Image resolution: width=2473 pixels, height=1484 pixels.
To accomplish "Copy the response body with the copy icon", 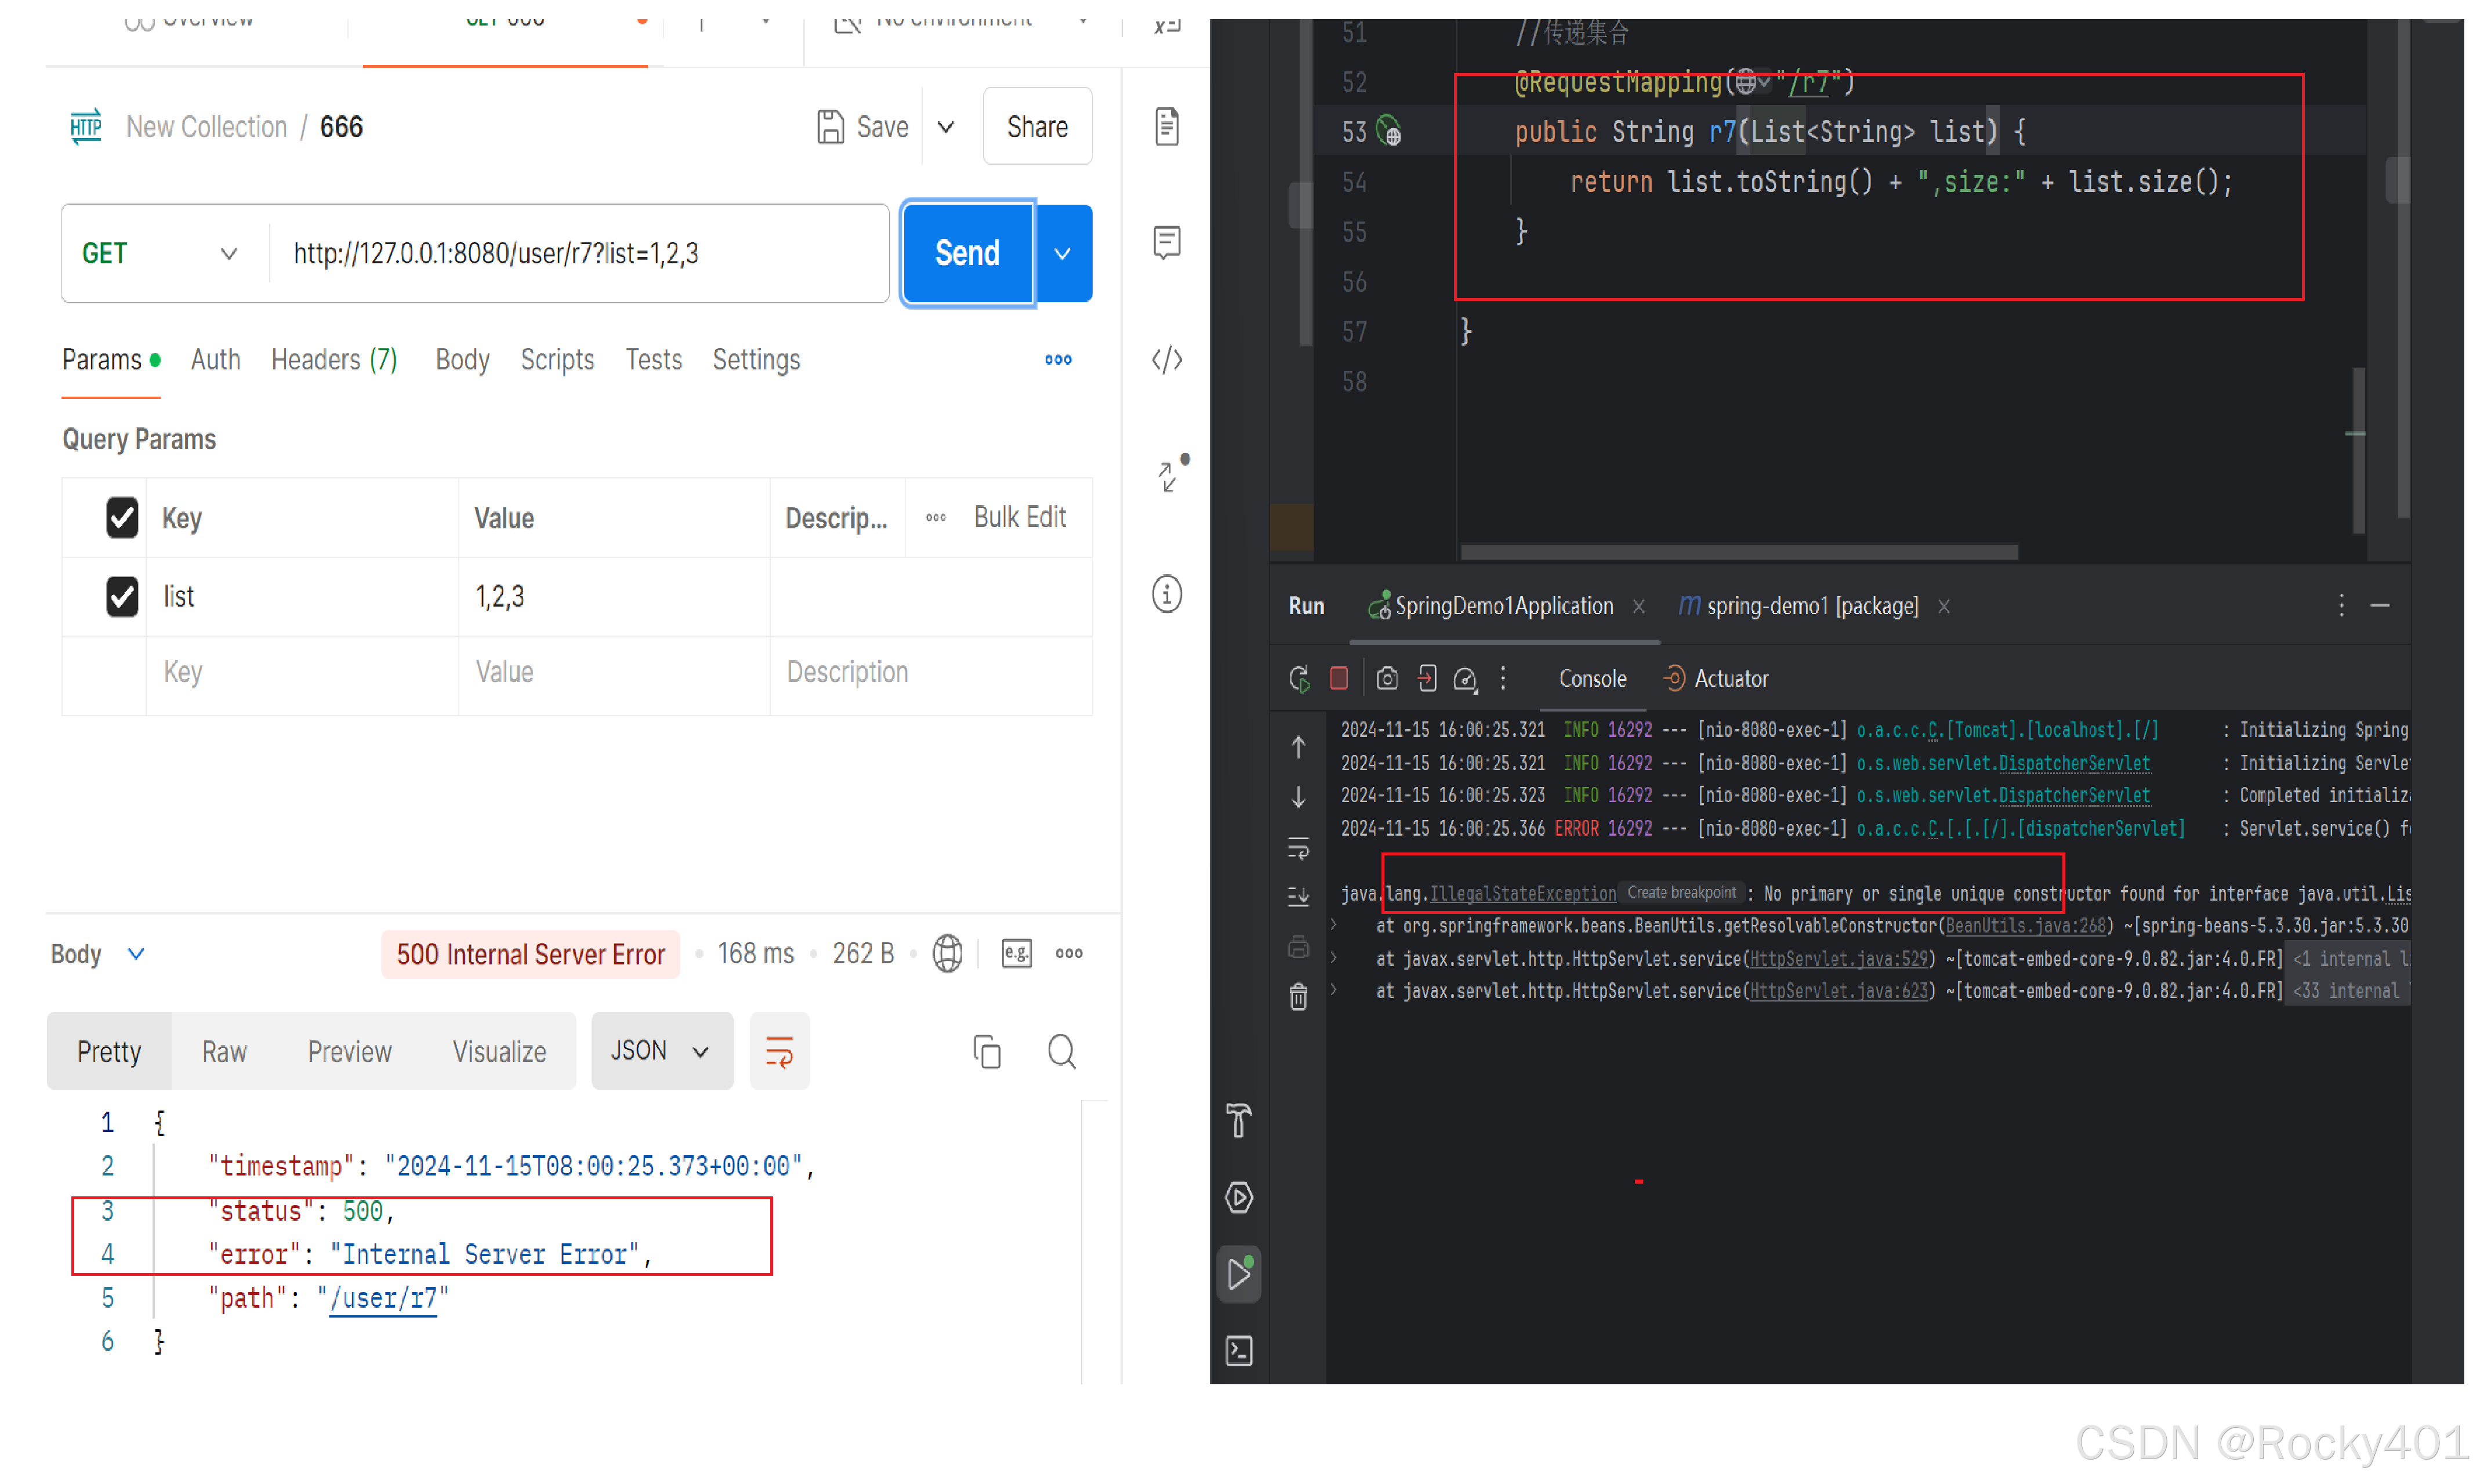I will pos(987,1051).
